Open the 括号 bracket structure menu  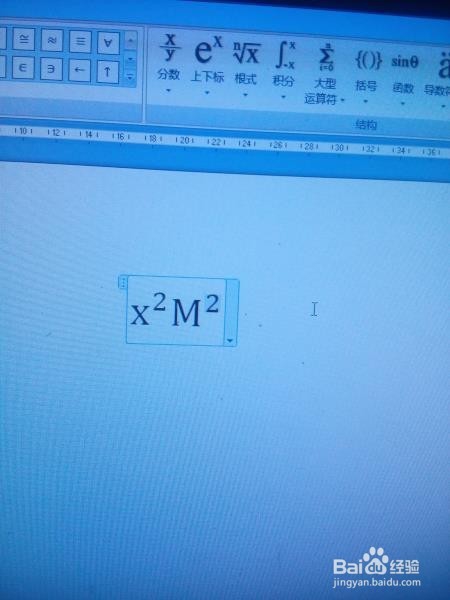coord(367,77)
